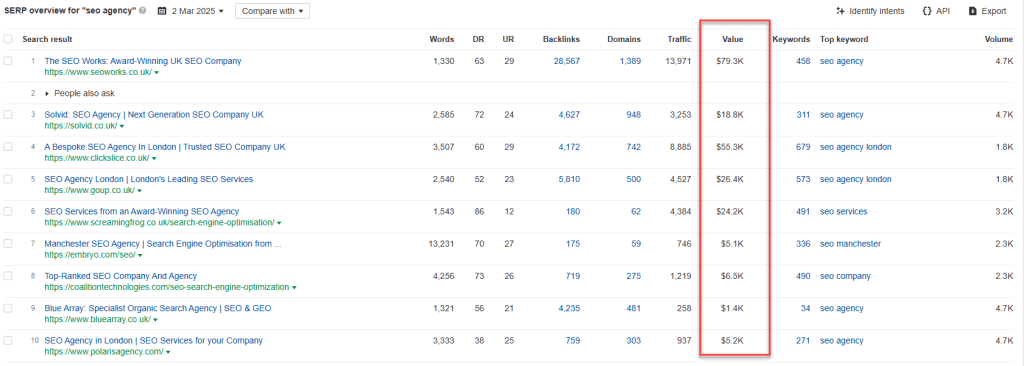Open the https://www.polarisagency.com/ URL link
This screenshot has width=1024, height=366.
point(104,352)
